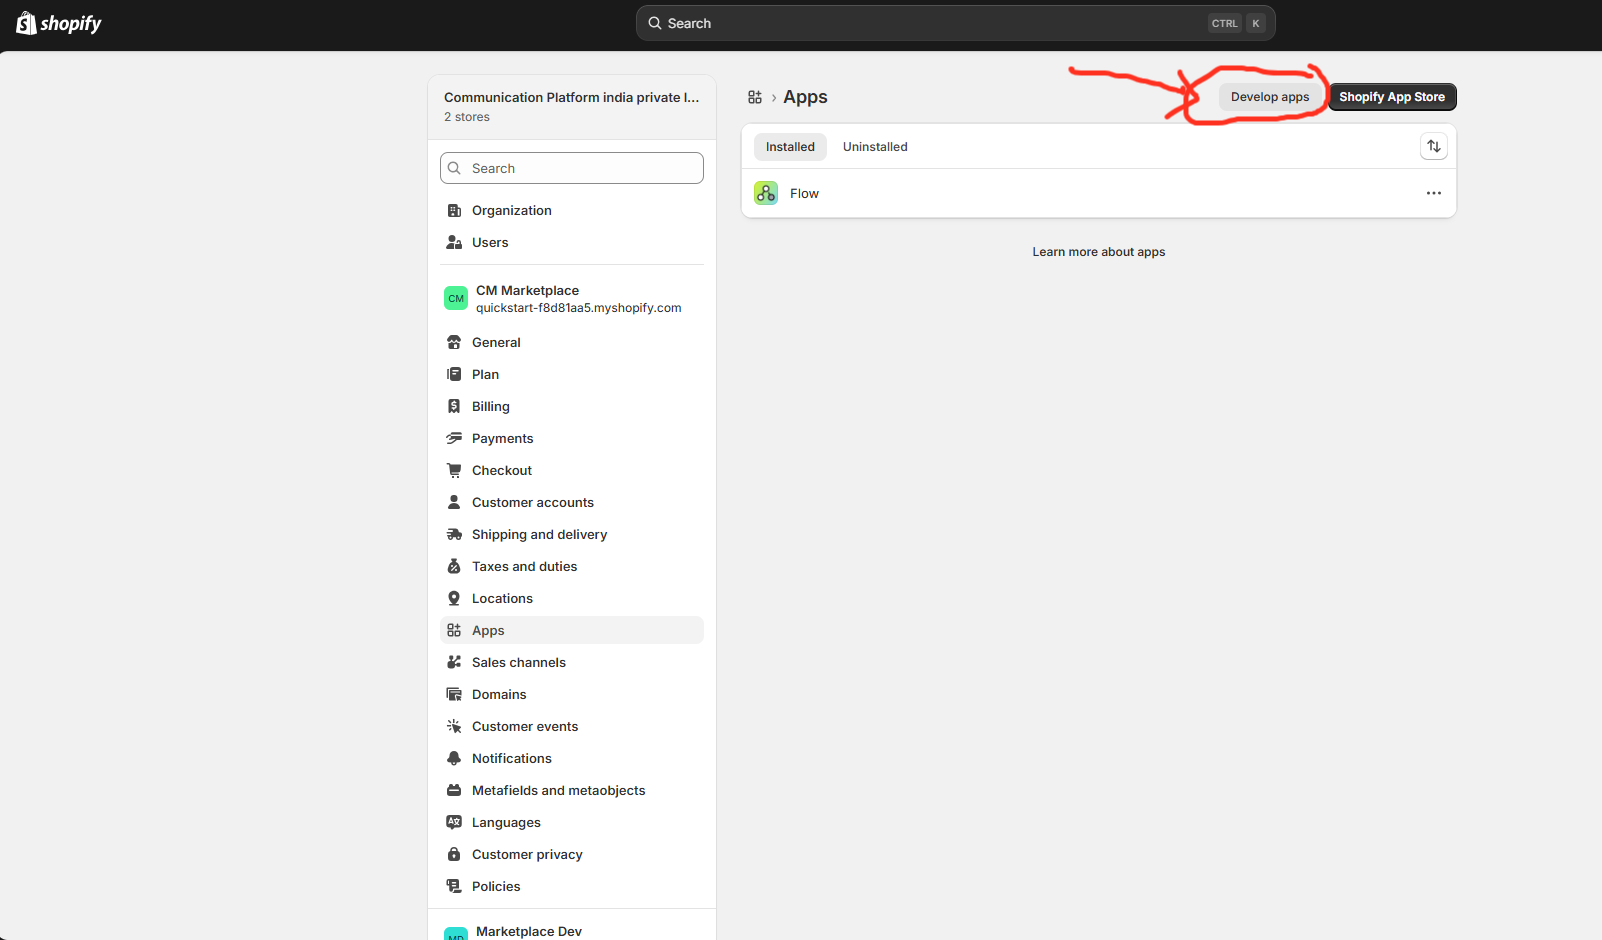Open Sales channels settings
The height and width of the screenshot is (940, 1602).
[x=572, y=662]
